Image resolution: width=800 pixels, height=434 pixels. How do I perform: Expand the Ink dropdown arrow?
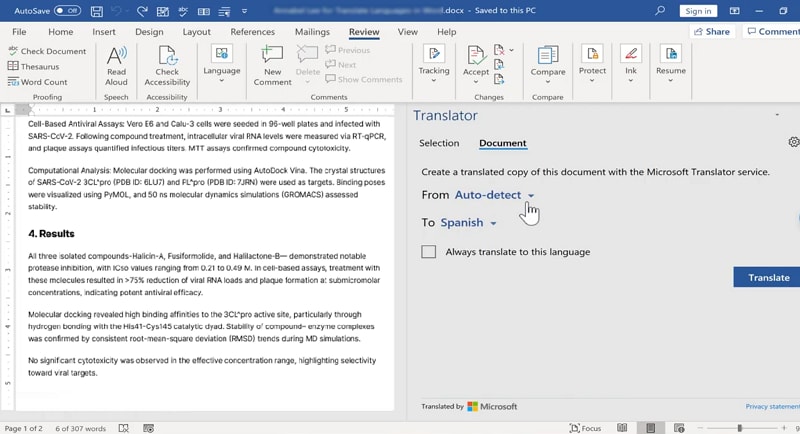[631, 81]
